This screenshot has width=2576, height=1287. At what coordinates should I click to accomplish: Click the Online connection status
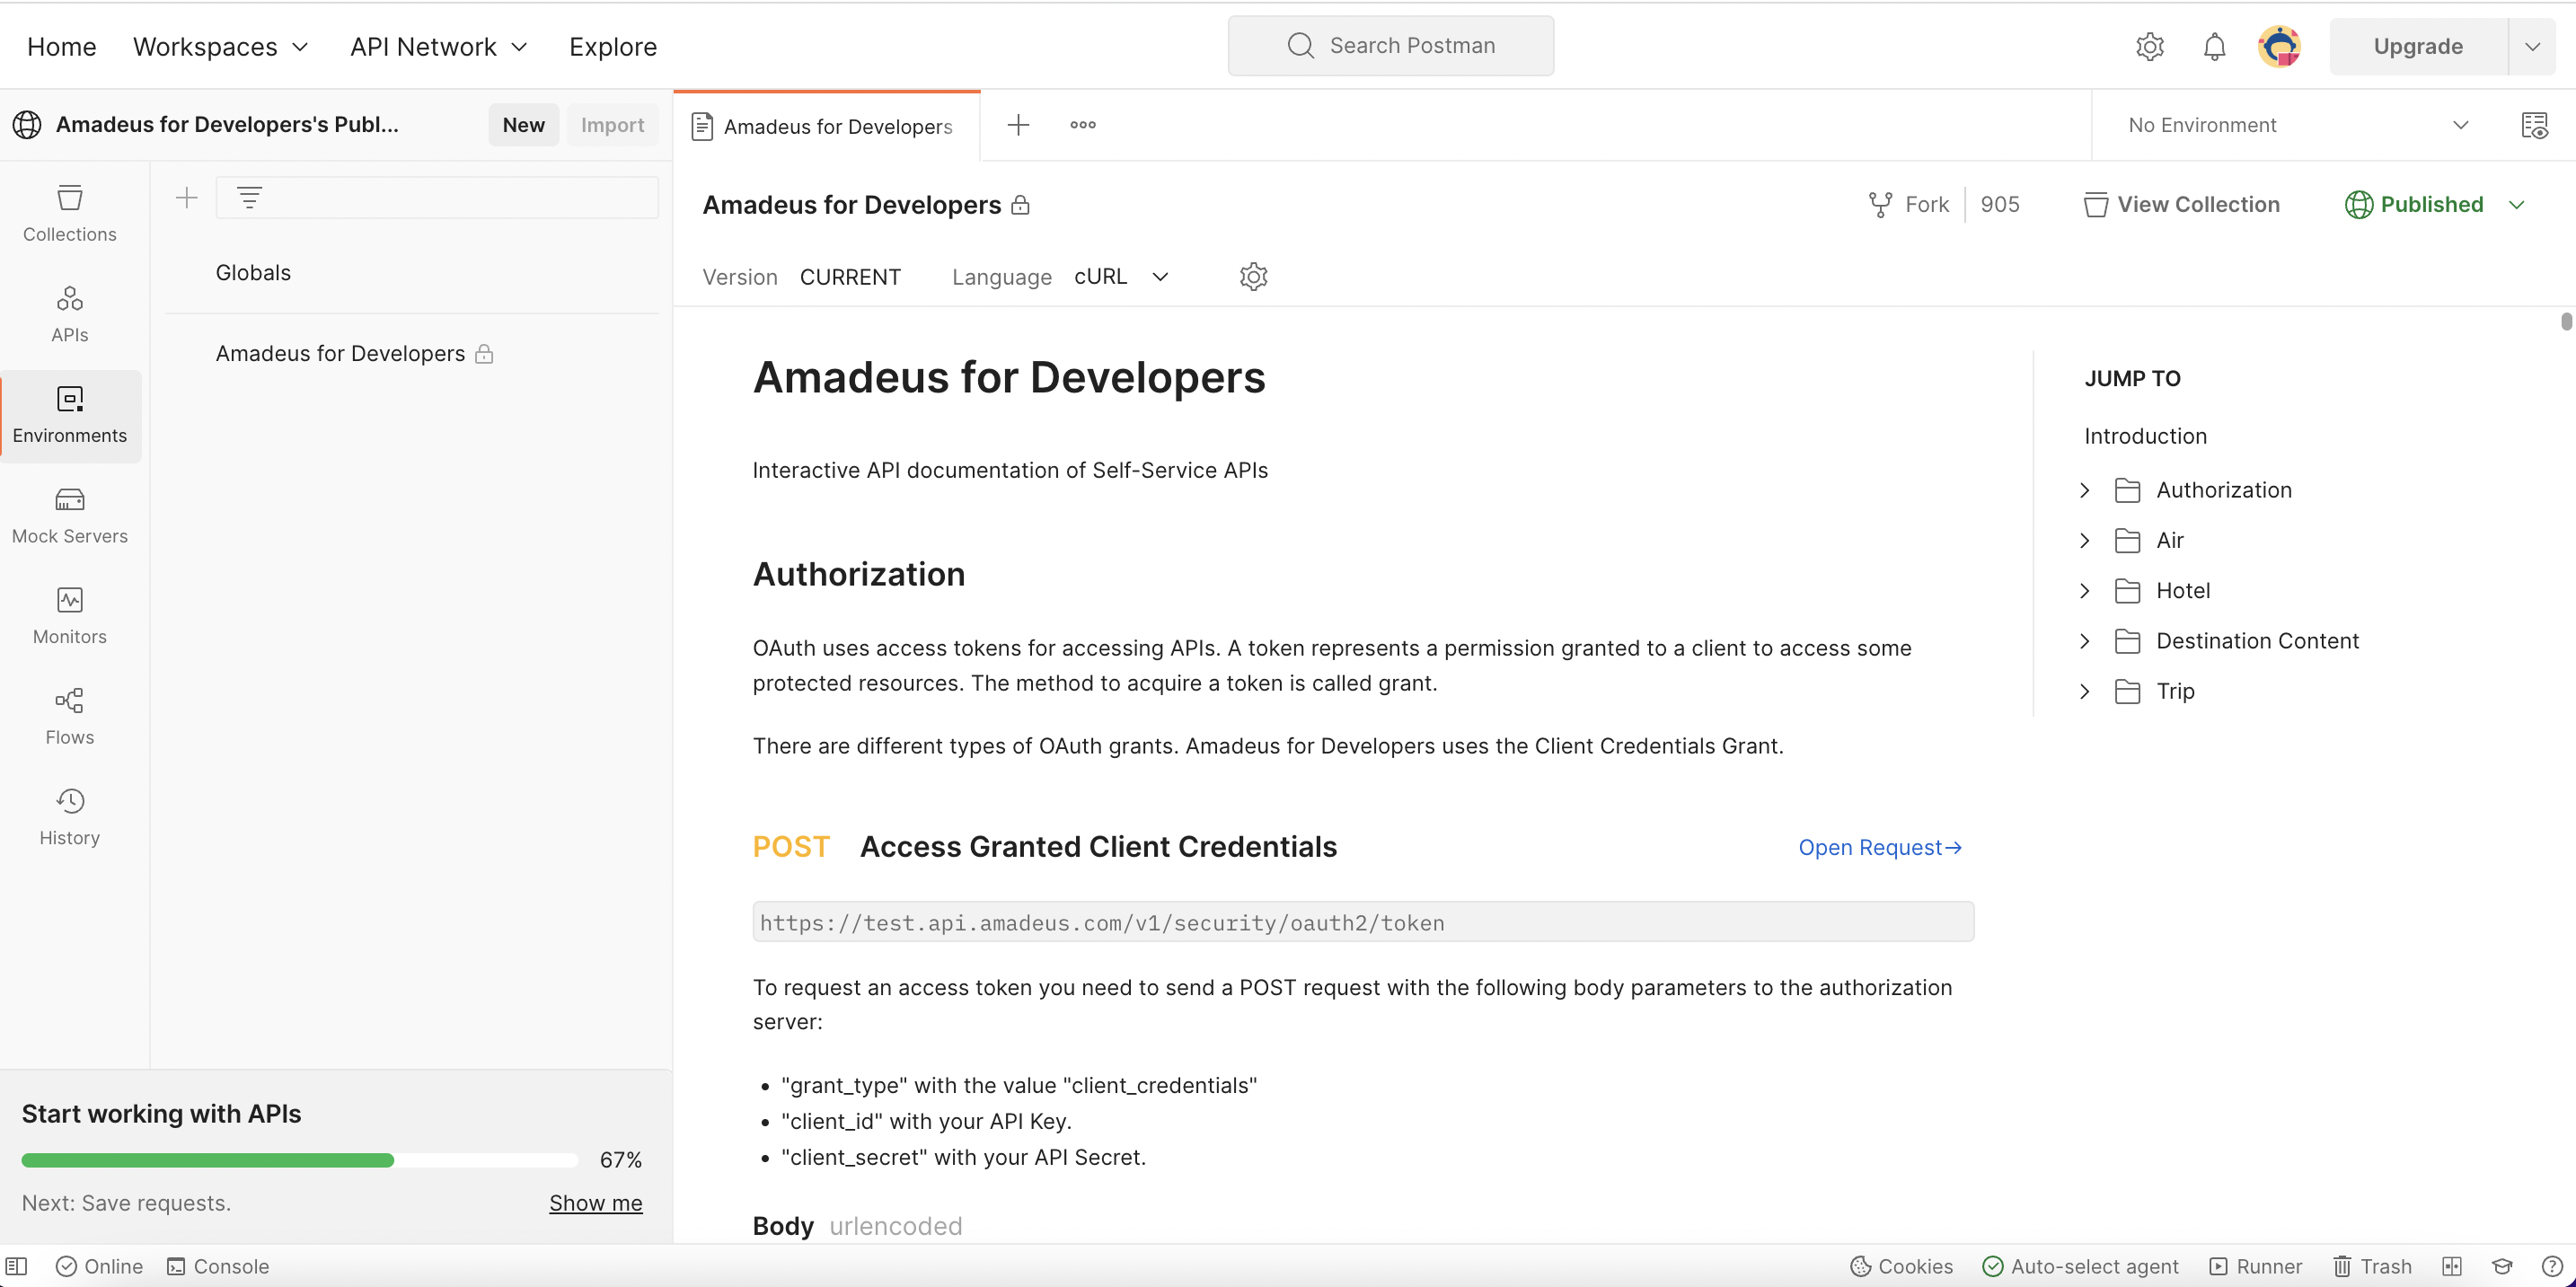(99, 1266)
